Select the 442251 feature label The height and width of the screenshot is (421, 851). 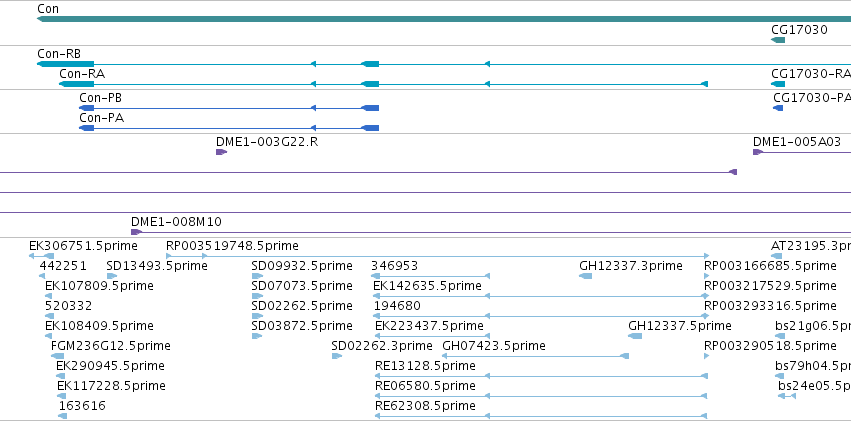point(63,266)
